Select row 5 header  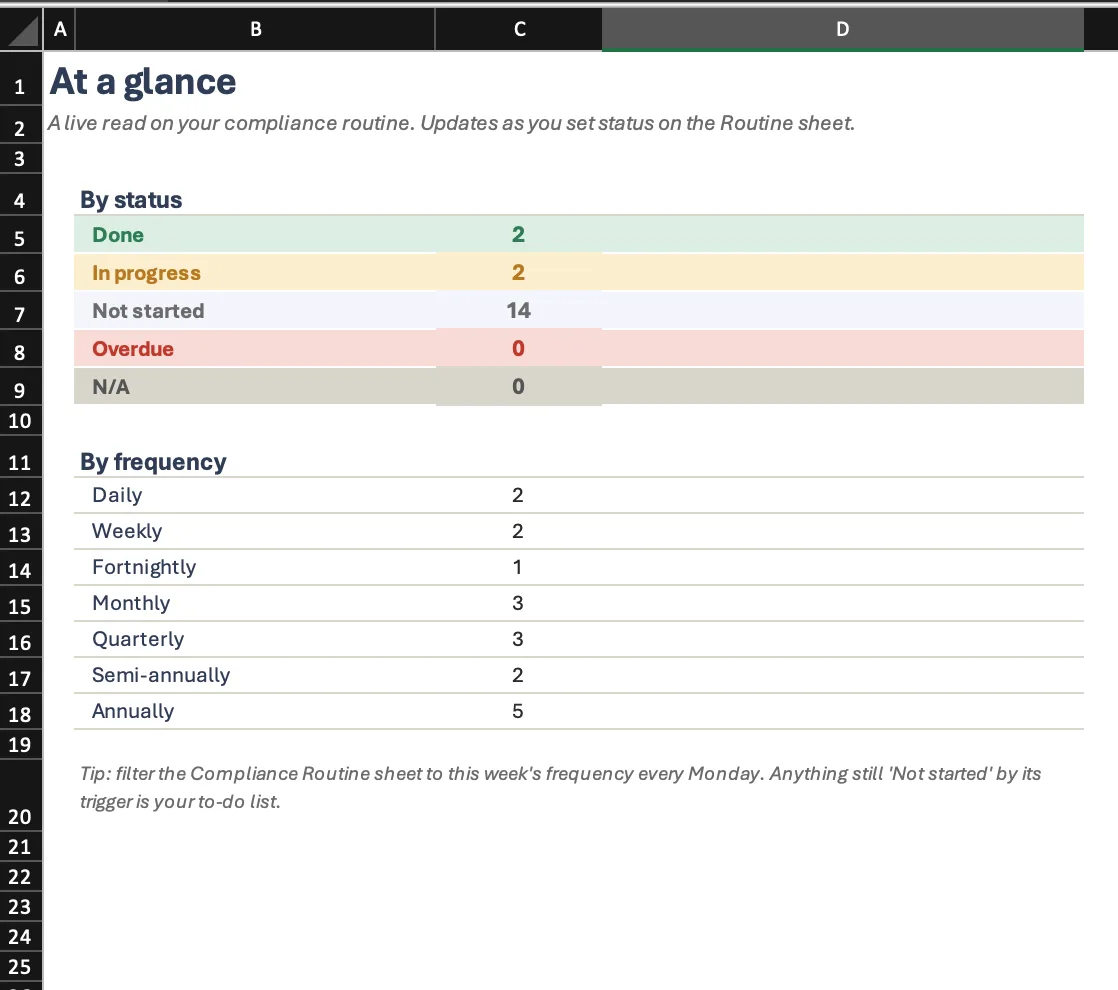point(21,235)
